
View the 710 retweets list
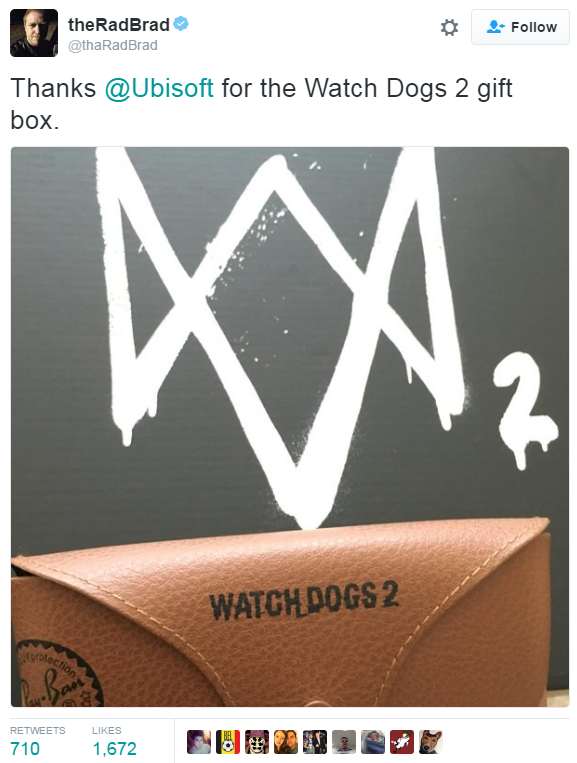tap(37, 741)
